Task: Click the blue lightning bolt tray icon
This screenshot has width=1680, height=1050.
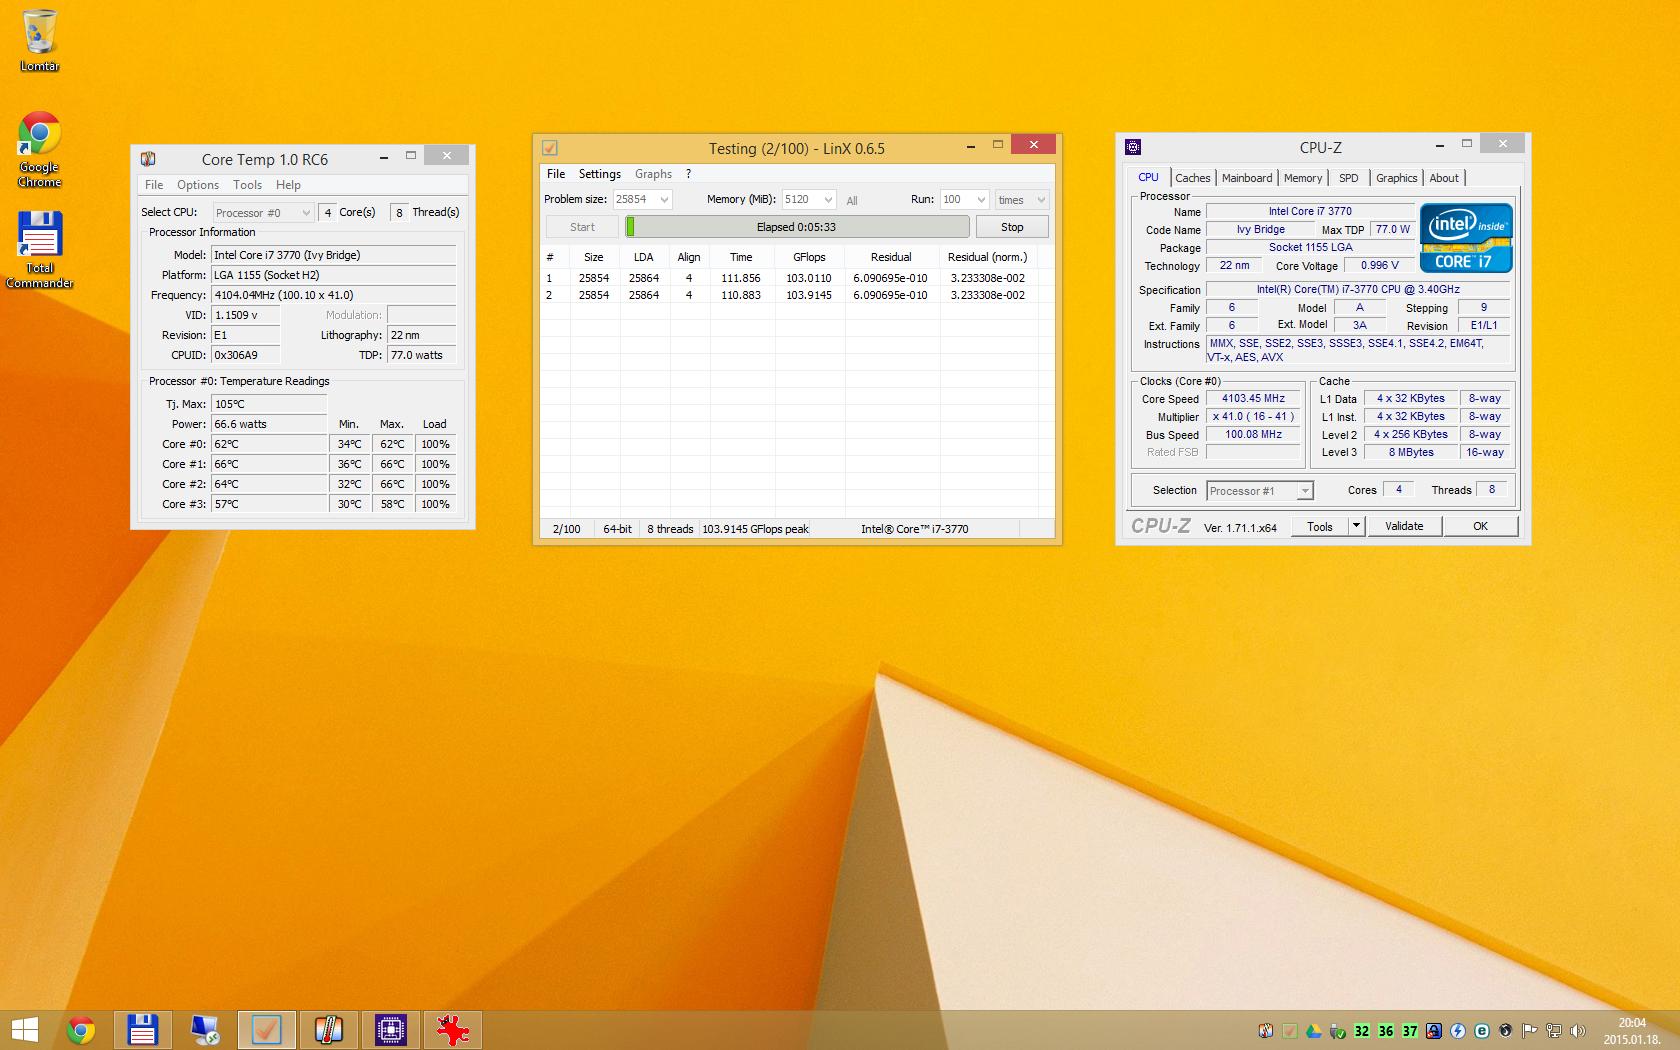Action: 1458,1031
